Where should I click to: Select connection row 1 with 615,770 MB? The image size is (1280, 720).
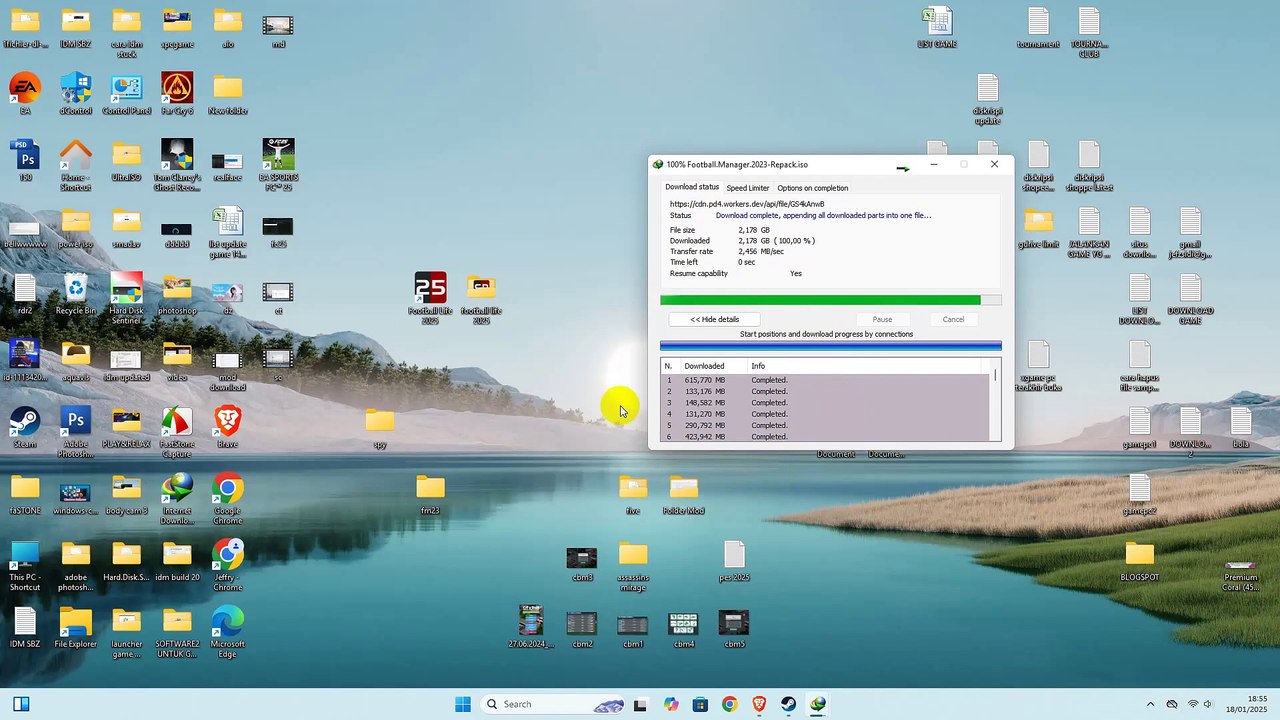pyautogui.click(x=825, y=380)
